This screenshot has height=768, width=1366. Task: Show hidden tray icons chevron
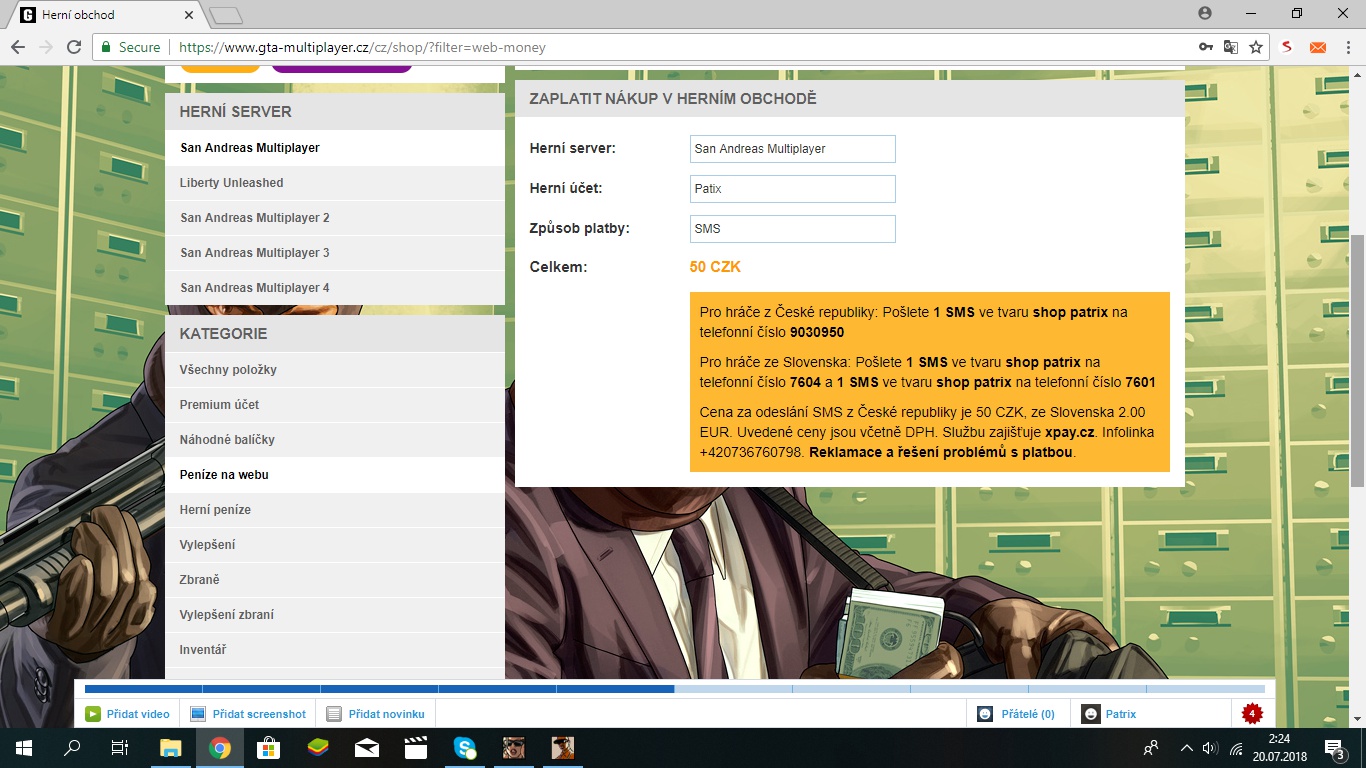pyautogui.click(x=1186, y=747)
